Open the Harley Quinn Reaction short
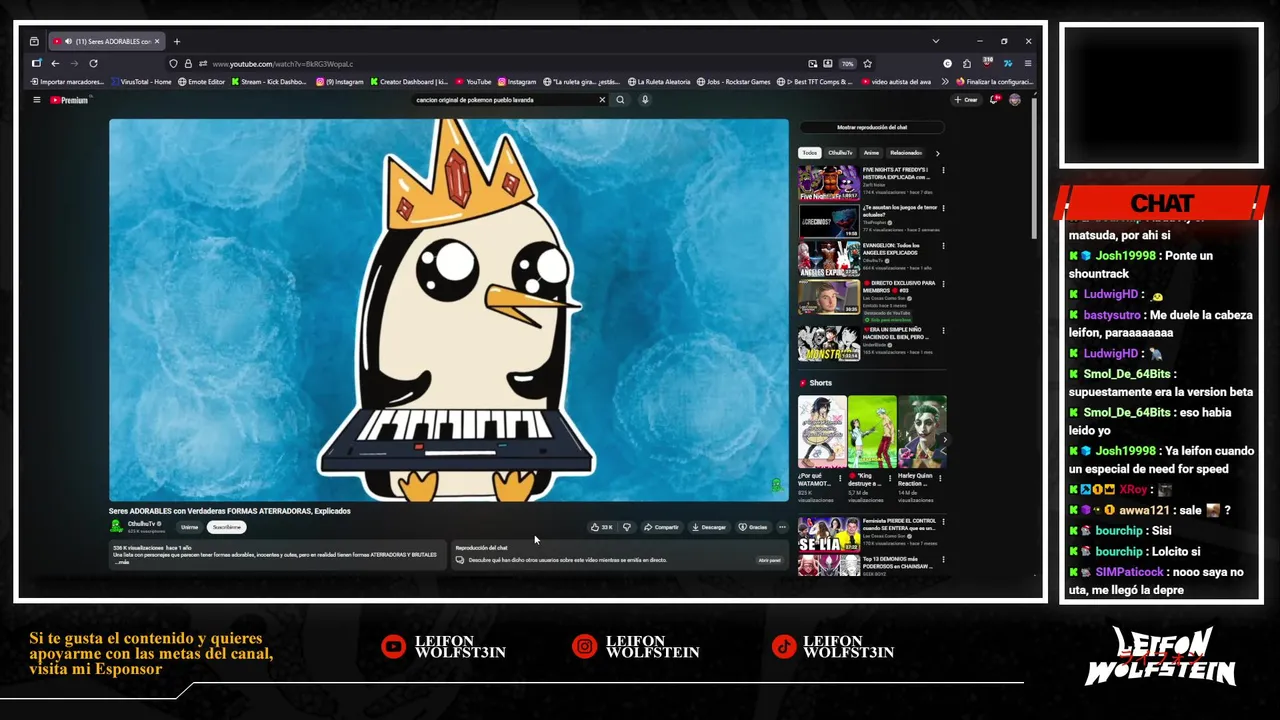1280x720 pixels. pos(922,432)
